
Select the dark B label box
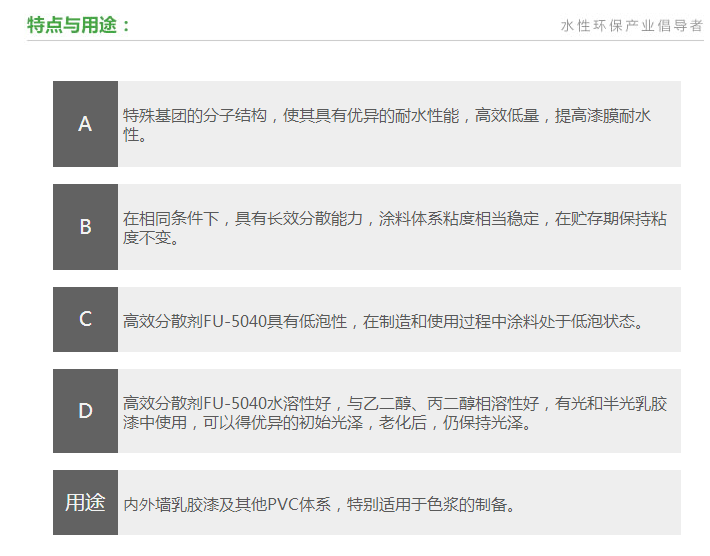pos(85,227)
